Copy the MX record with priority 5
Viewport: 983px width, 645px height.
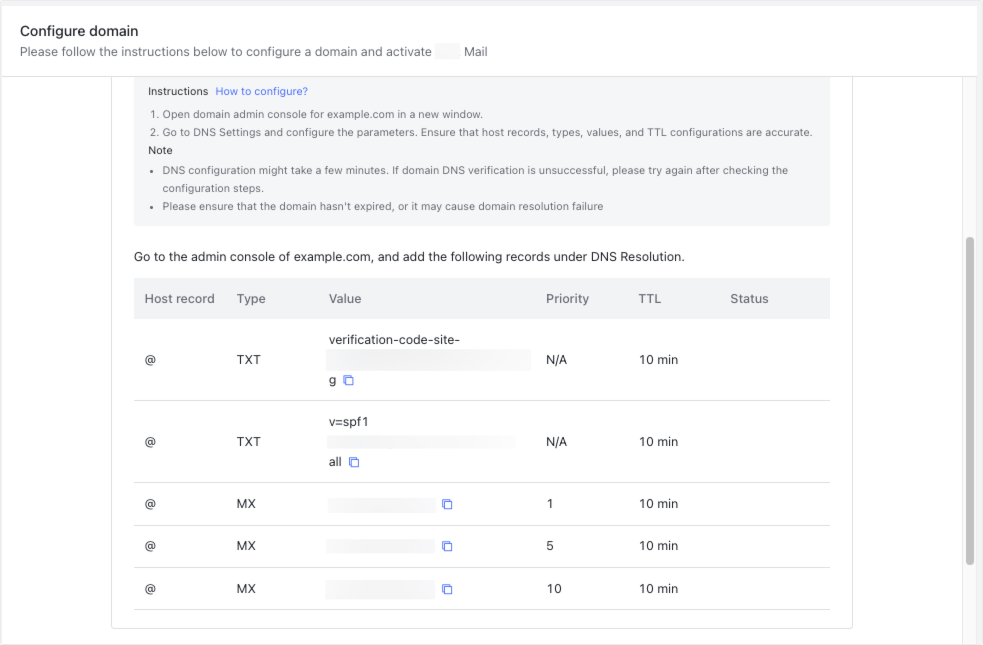tap(447, 546)
